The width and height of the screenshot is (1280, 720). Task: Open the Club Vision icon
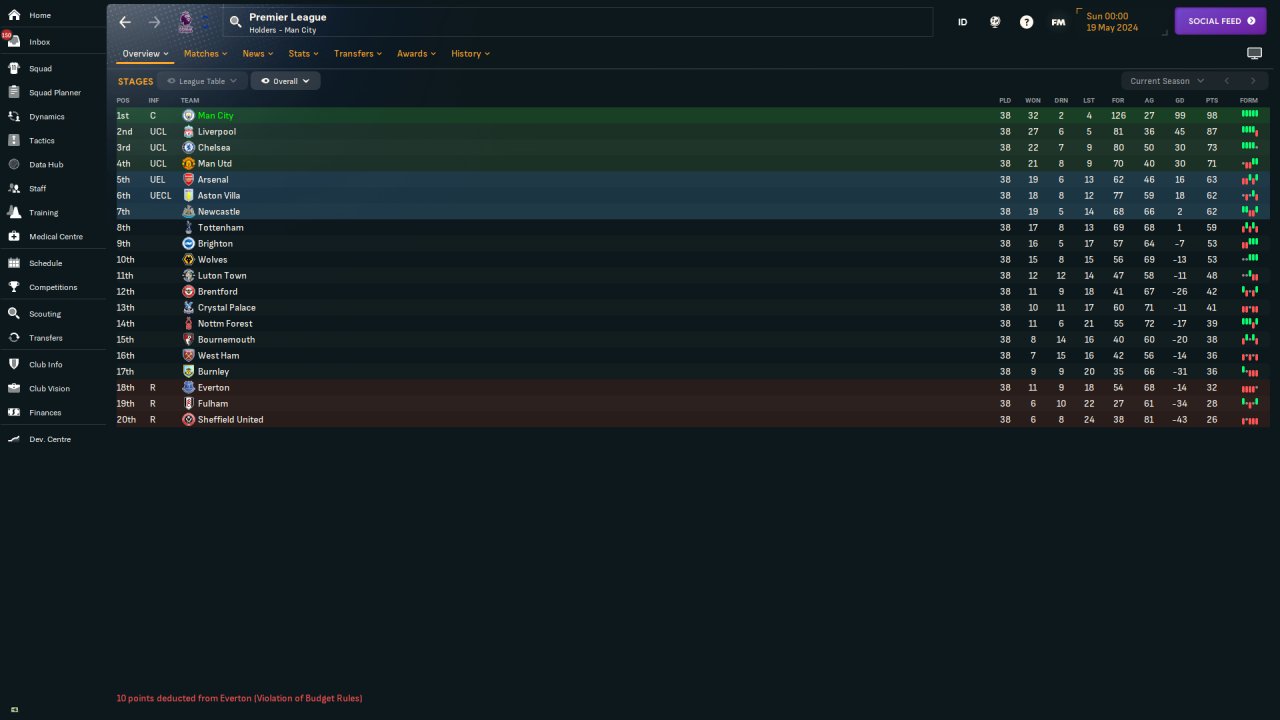(14, 389)
